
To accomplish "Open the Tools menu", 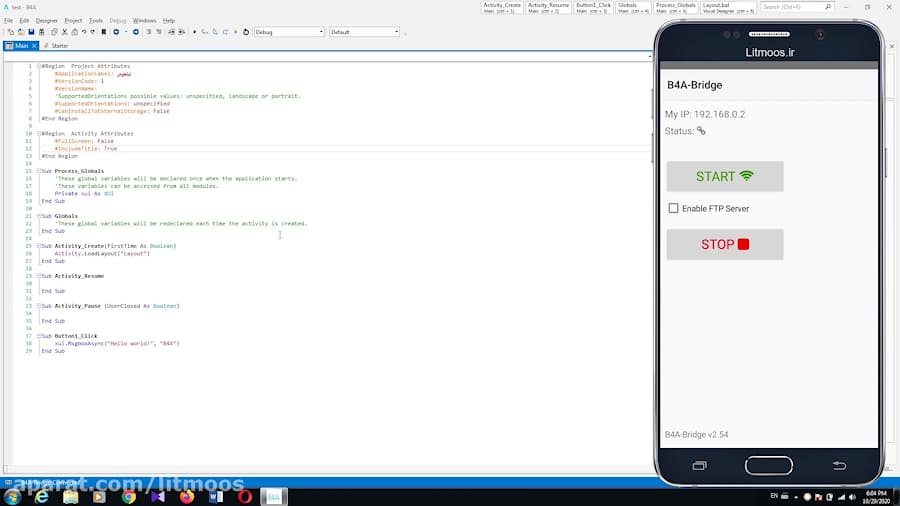I will [x=96, y=20].
